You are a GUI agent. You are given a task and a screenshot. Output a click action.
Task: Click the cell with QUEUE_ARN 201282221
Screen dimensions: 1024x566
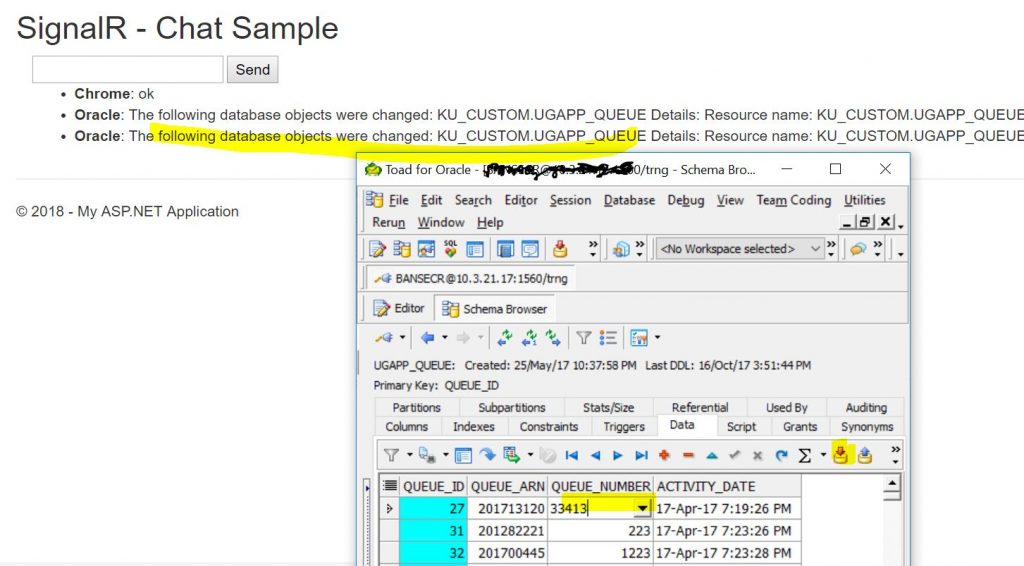coord(507,531)
